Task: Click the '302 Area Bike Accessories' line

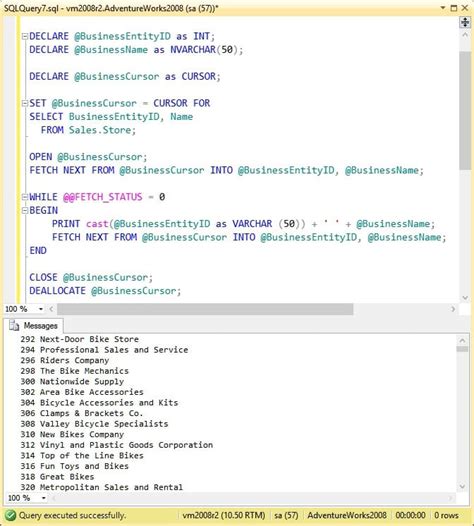Action: coord(82,392)
